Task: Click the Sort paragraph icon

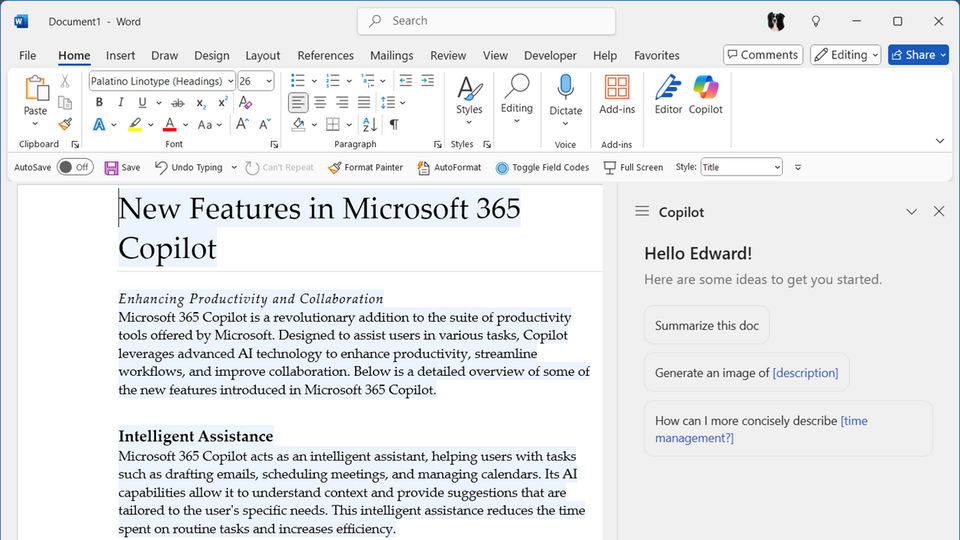Action: 370,125
